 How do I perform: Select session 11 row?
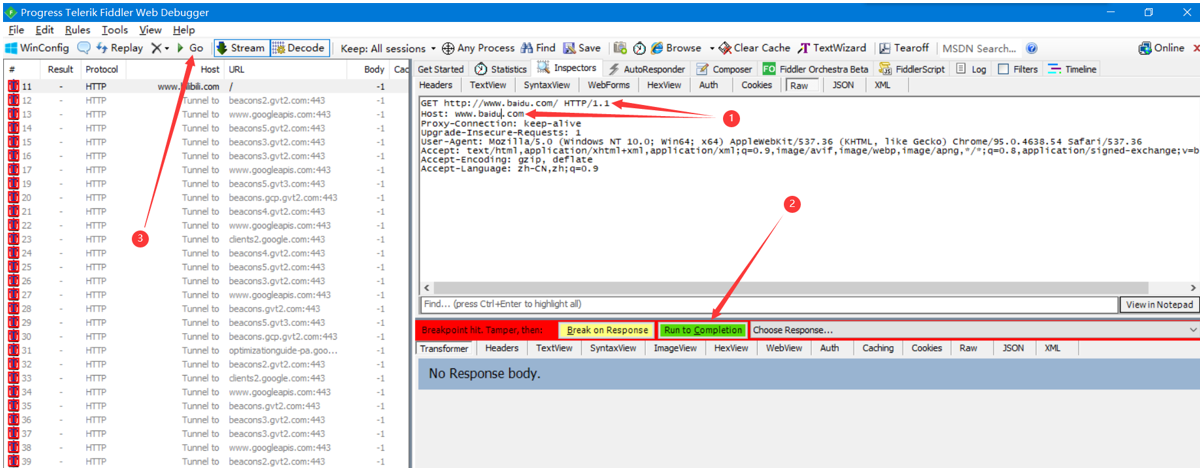coord(205,87)
